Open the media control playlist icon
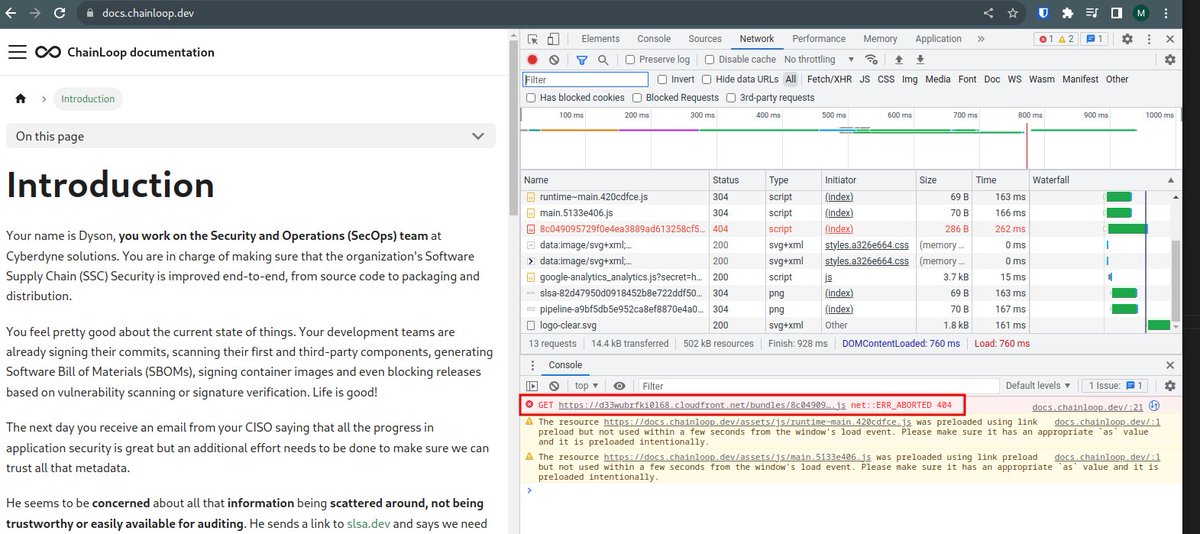The width and height of the screenshot is (1200, 534). point(1092,14)
